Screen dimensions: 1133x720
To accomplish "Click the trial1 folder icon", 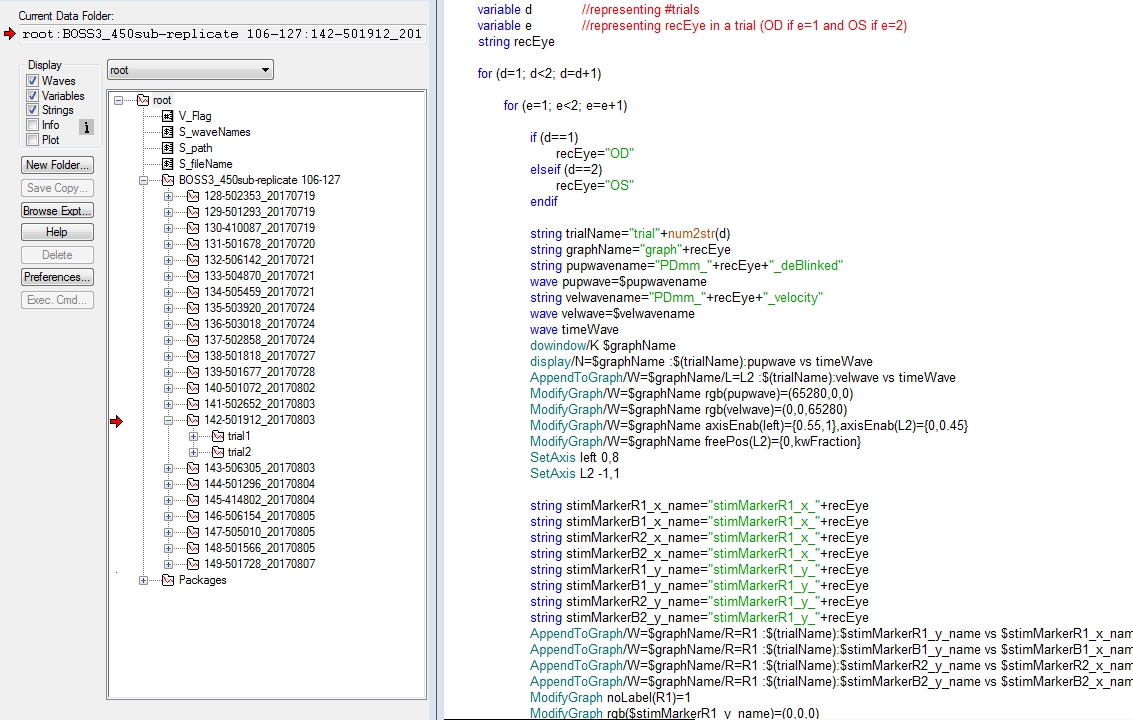I will 218,436.
